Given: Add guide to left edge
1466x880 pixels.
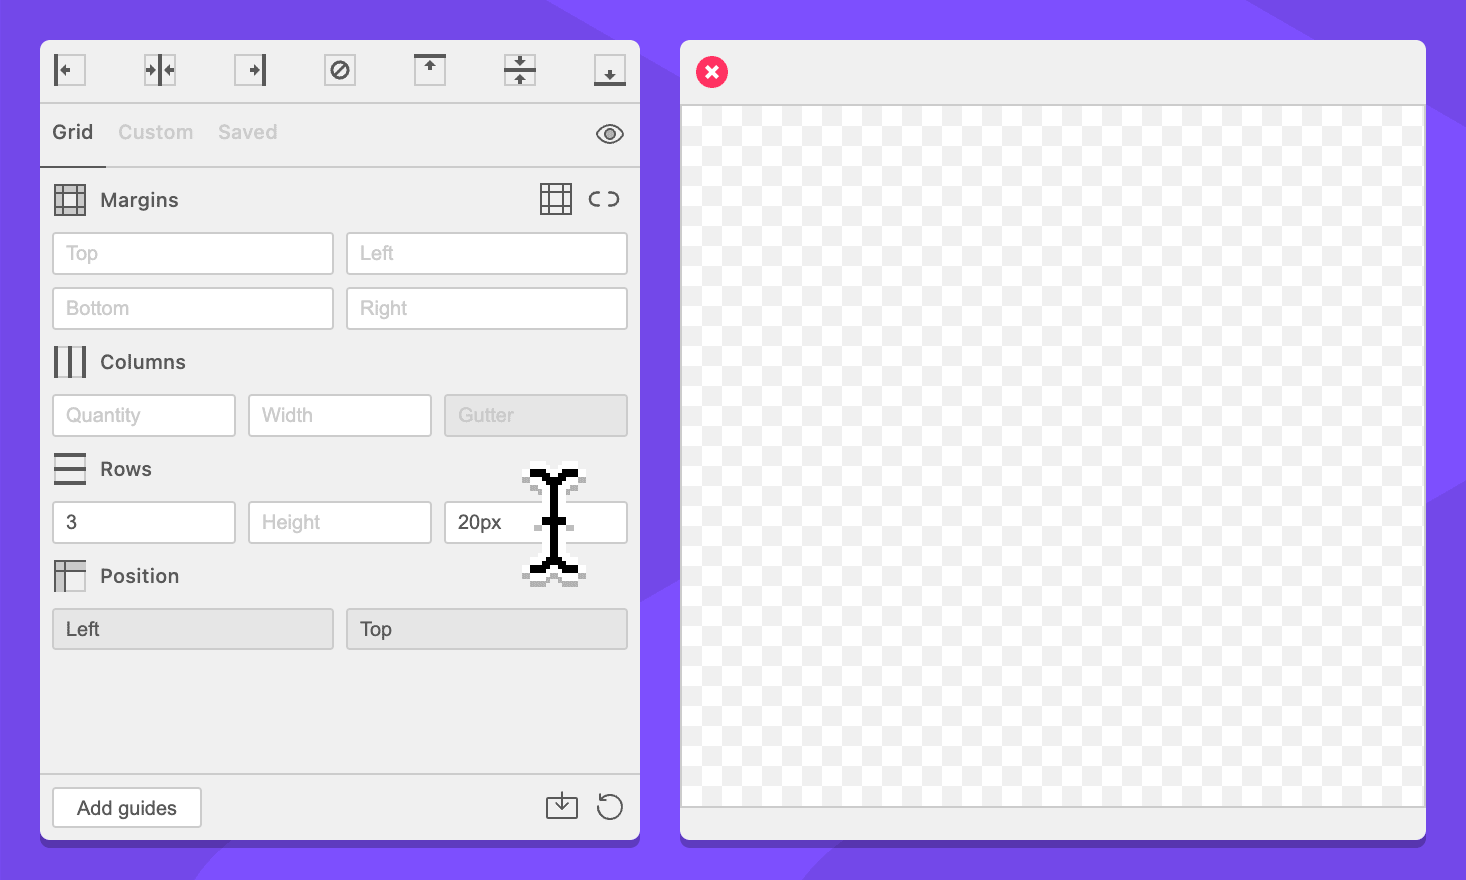Looking at the screenshot, I should tap(69, 70).
